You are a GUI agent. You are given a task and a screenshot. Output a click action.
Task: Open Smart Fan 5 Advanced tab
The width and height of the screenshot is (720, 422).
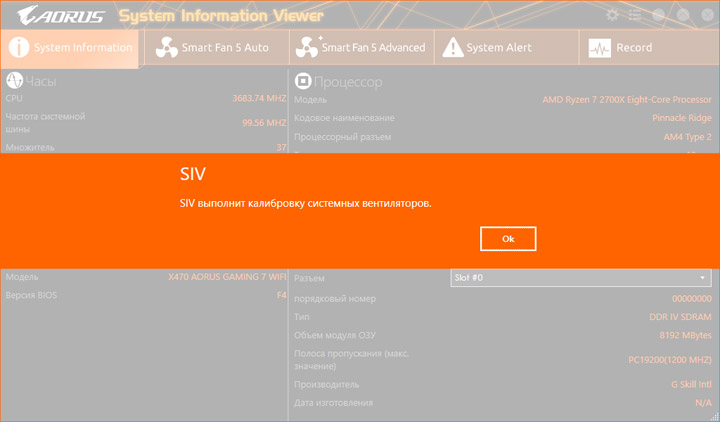click(362, 48)
